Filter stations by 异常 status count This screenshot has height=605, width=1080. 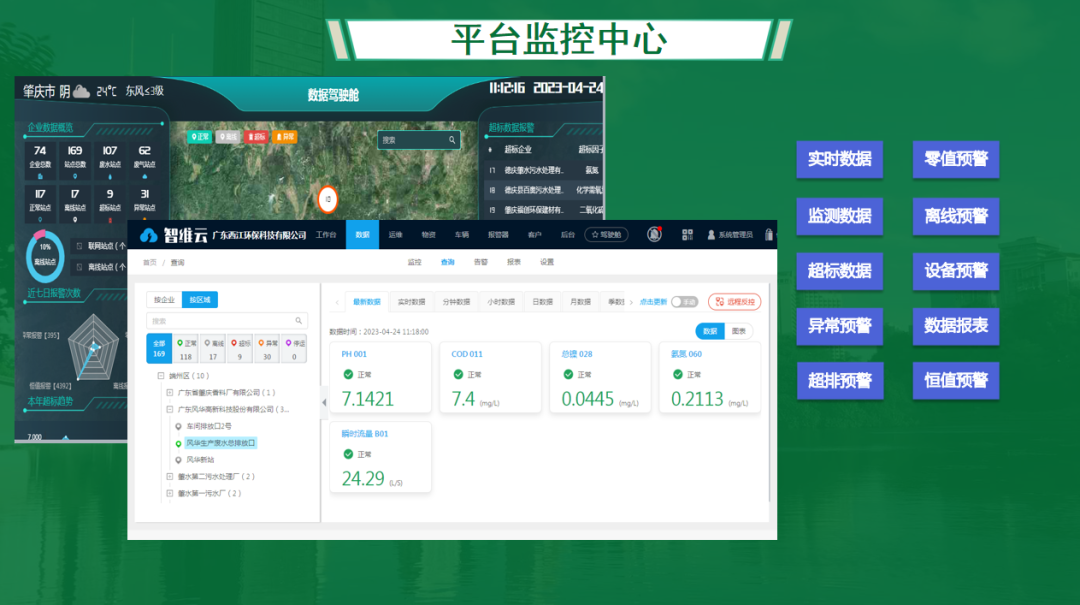tap(265, 349)
